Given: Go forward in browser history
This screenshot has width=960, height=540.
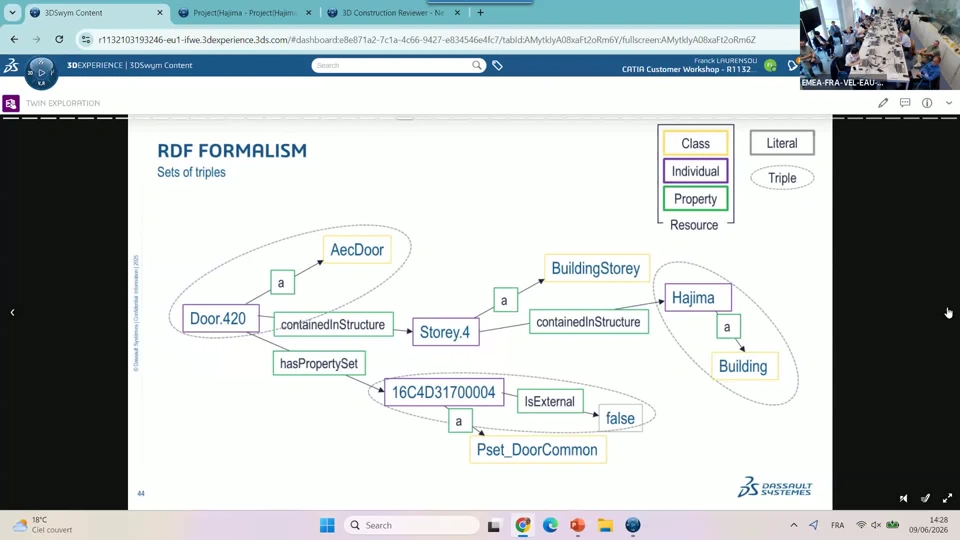Looking at the screenshot, I should click(36, 39).
